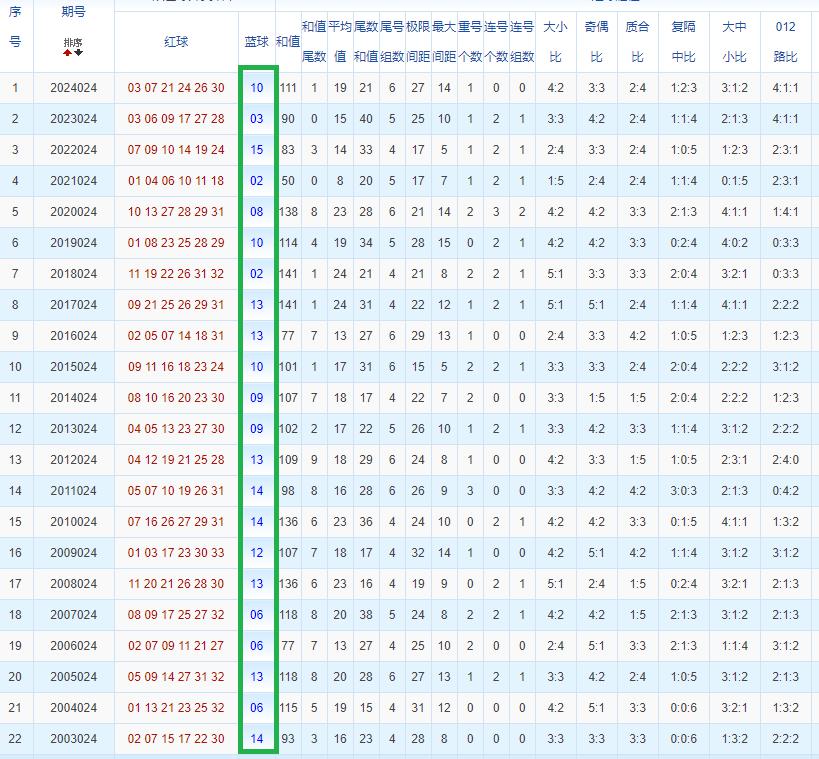819x759 pixels.
Task: Click blue ball 10 in first row
Action: [x=257, y=88]
